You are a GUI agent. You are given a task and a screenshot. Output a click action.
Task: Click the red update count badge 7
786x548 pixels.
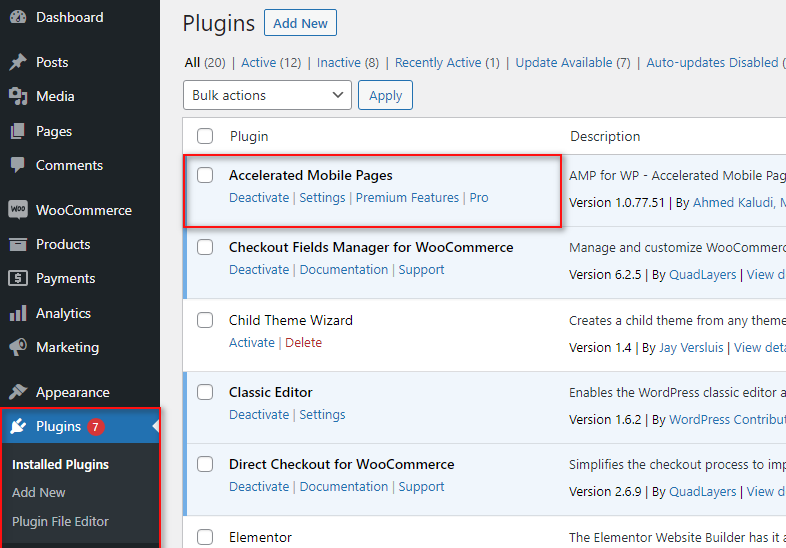[x=95, y=427]
